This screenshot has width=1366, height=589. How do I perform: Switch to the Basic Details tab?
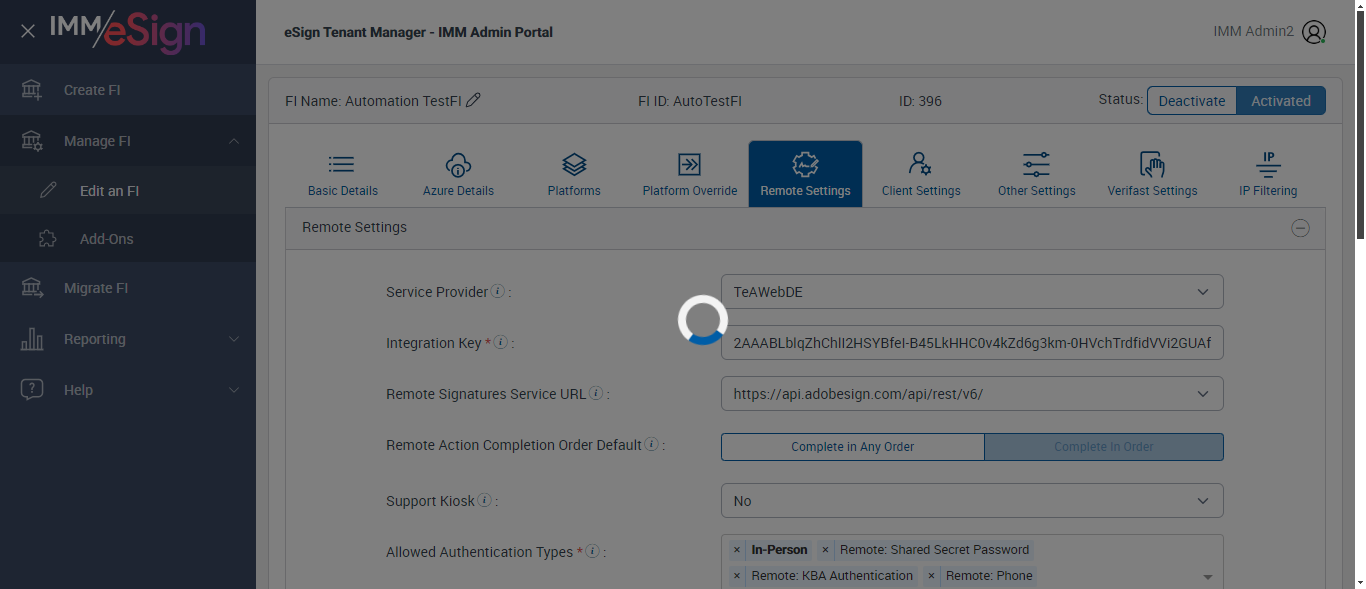click(x=343, y=174)
